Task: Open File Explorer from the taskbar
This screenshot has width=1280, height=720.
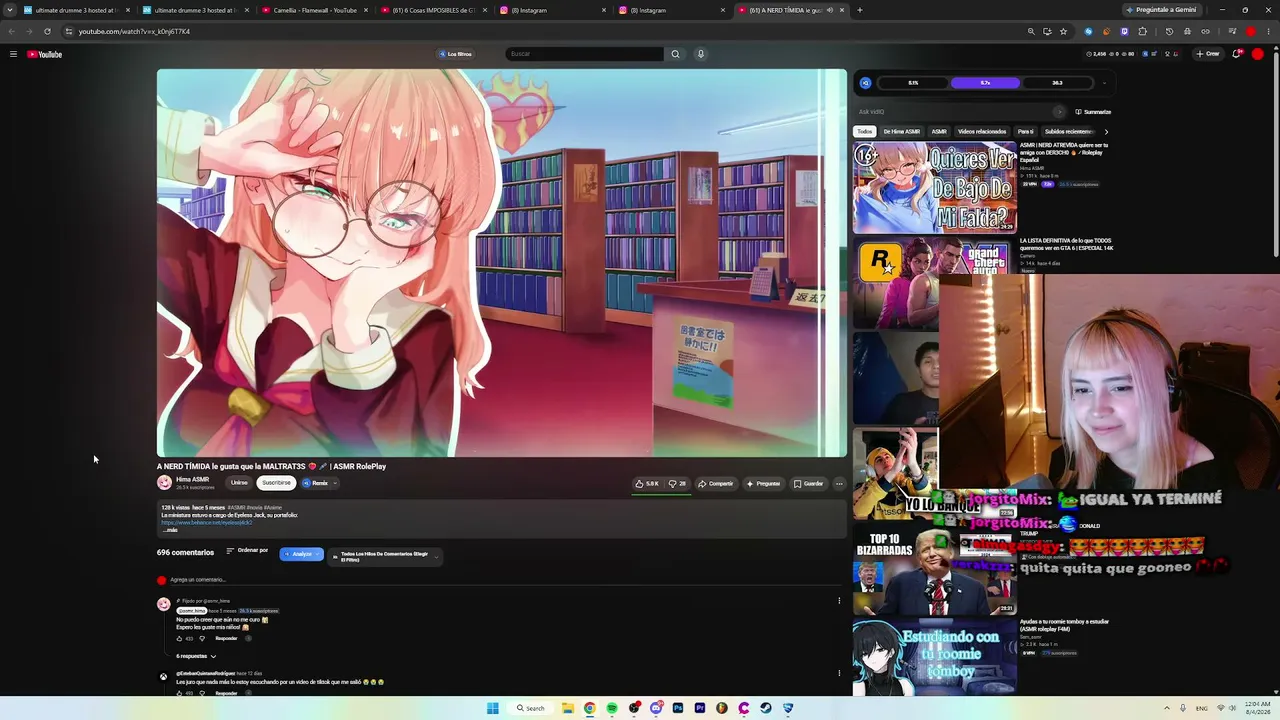Action: click(567, 708)
